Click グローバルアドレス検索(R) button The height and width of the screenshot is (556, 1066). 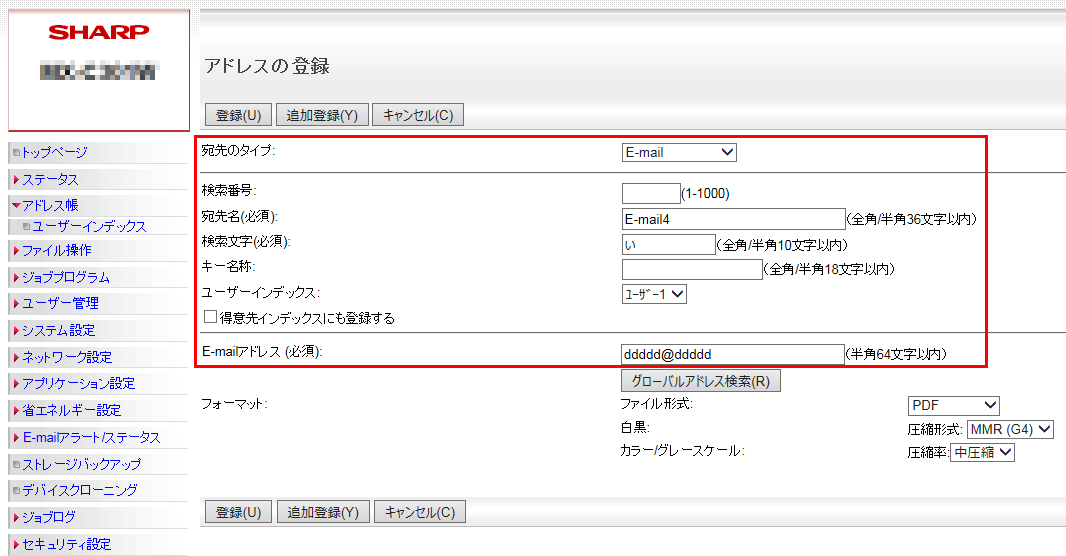point(701,381)
